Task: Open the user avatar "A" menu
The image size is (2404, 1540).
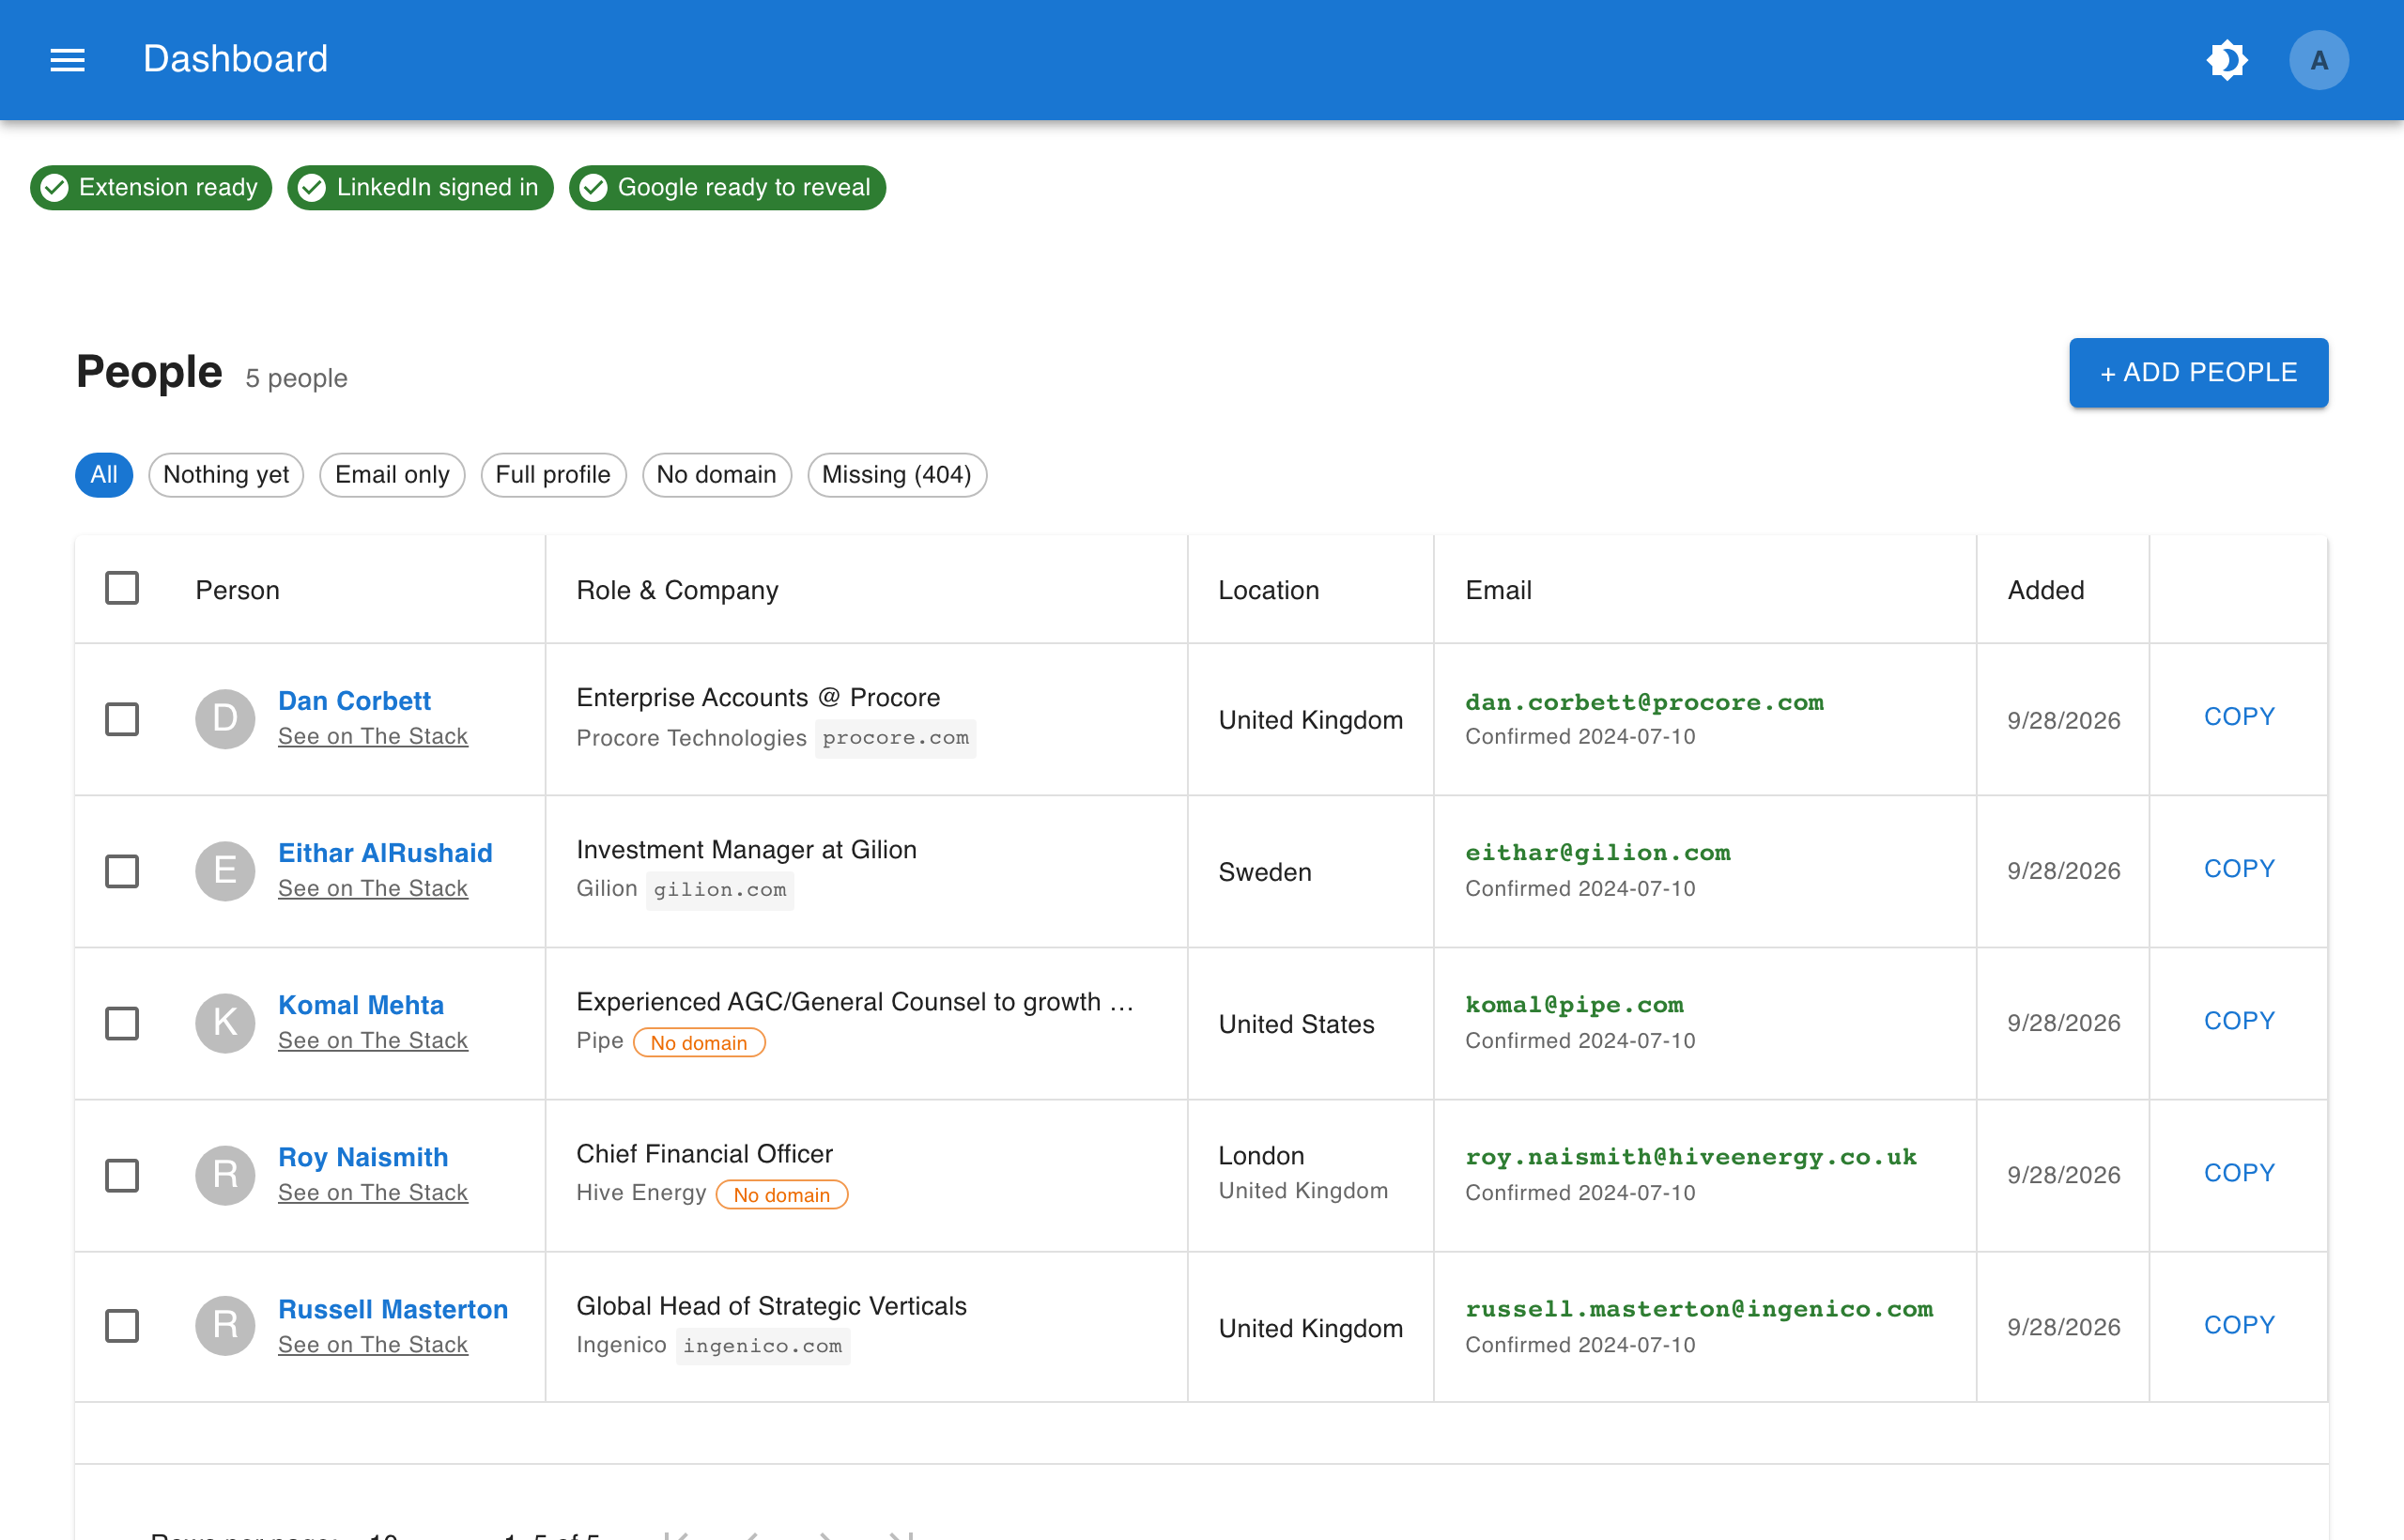Action: [x=2318, y=60]
